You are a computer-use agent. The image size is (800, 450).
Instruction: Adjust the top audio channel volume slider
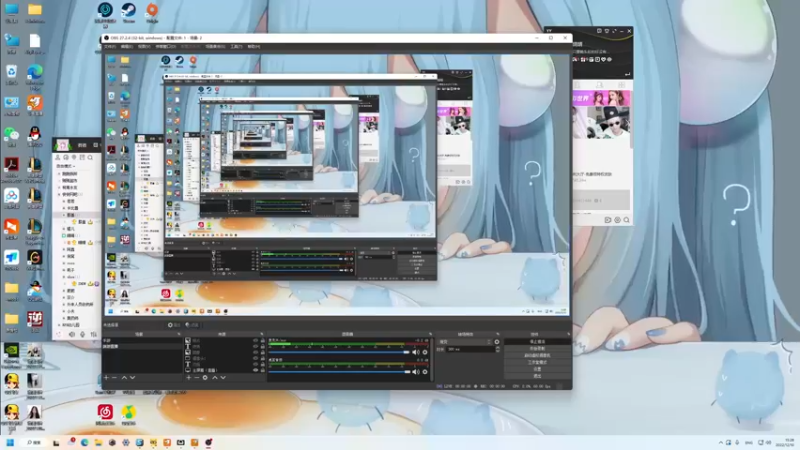(x=339, y=352)
